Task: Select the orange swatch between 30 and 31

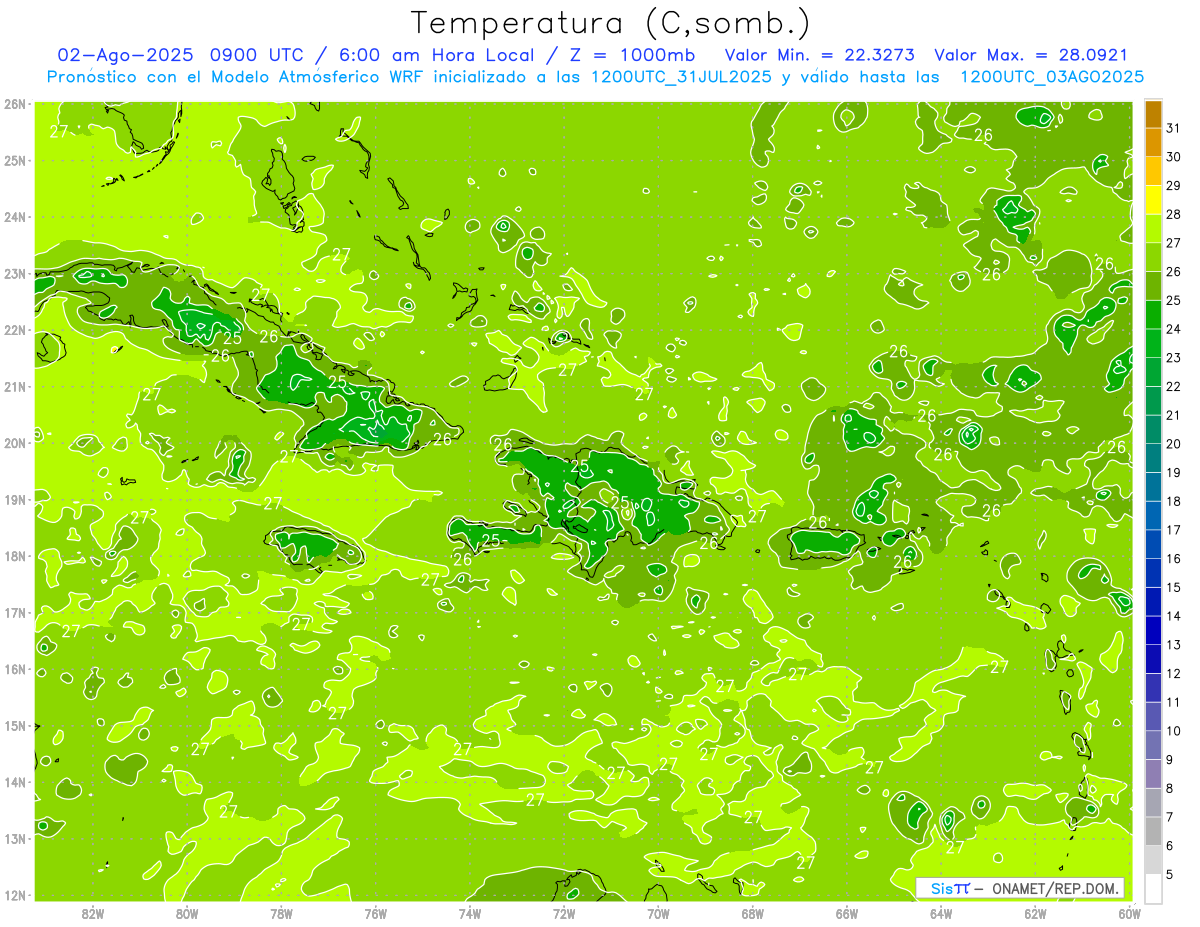Action: (1153, 143)
